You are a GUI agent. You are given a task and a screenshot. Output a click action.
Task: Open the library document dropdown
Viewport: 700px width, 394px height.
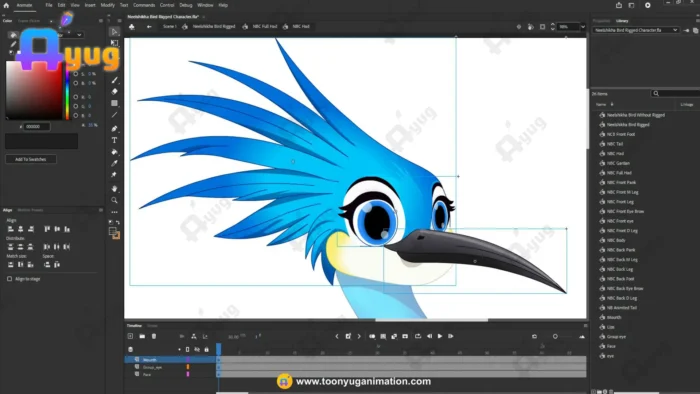pos(635,30)
